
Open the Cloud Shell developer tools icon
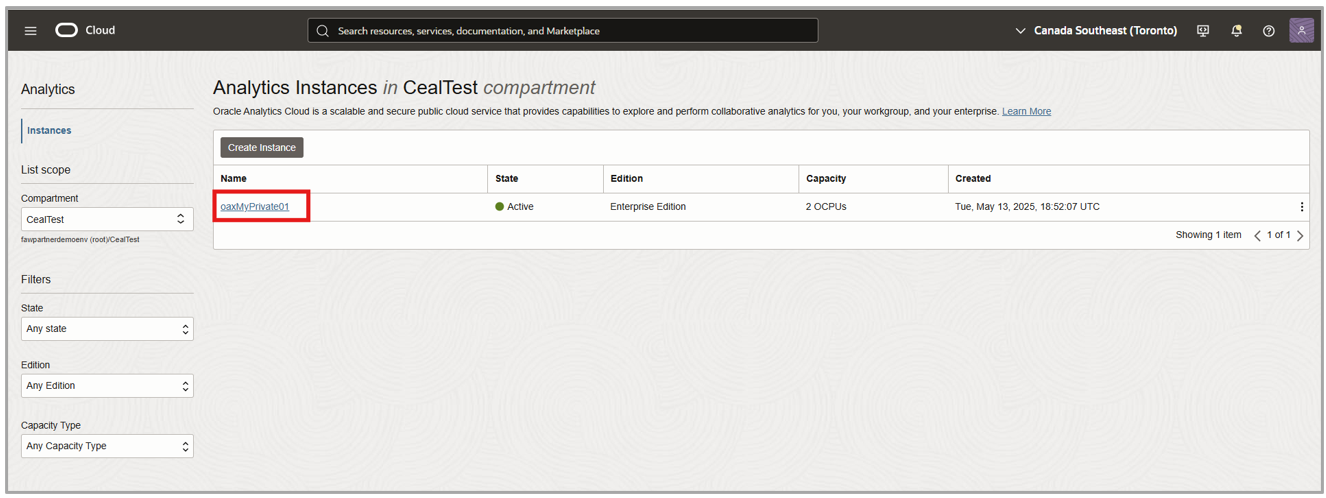1203,31
